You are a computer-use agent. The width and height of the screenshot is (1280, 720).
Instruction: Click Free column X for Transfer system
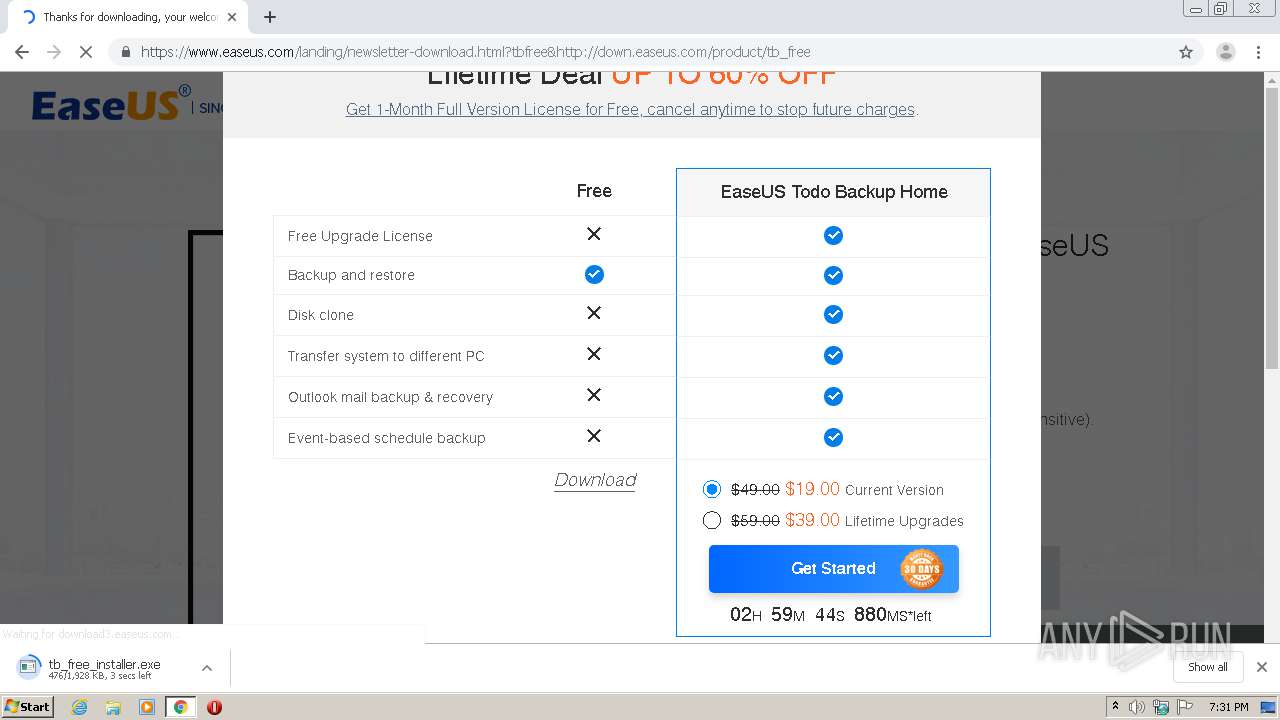(594, 354)
